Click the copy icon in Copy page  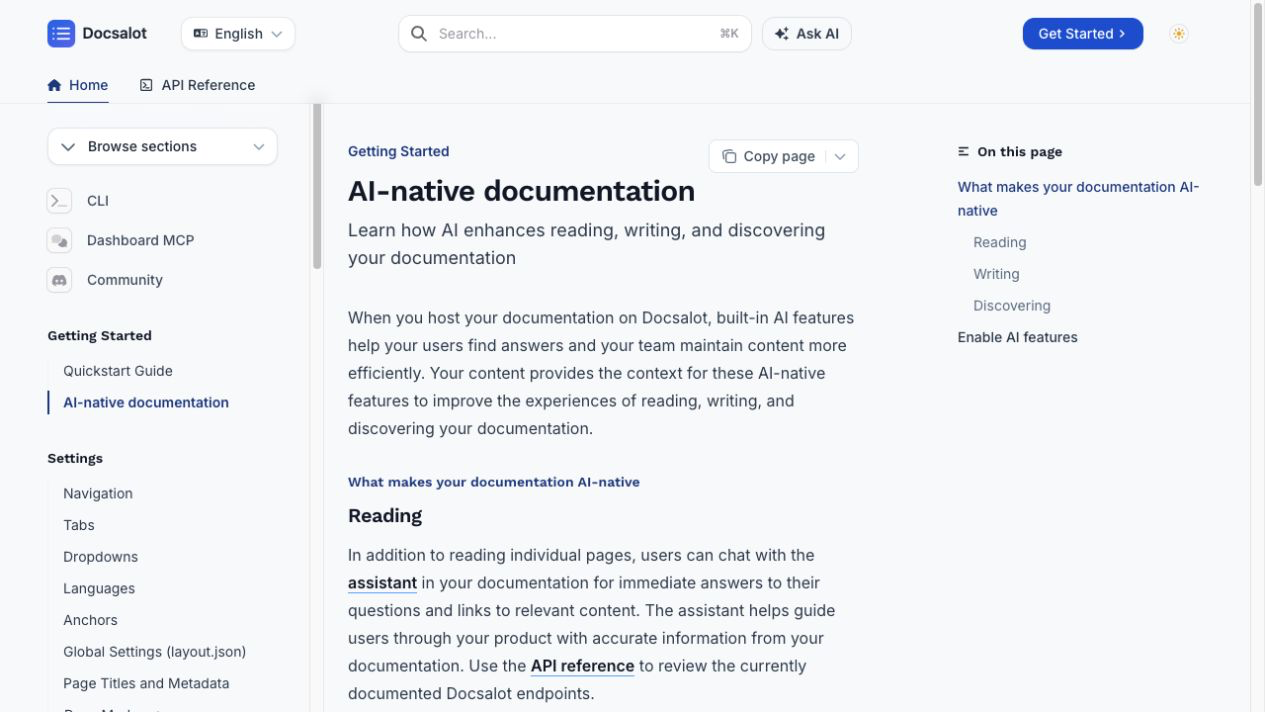(729, 156)
